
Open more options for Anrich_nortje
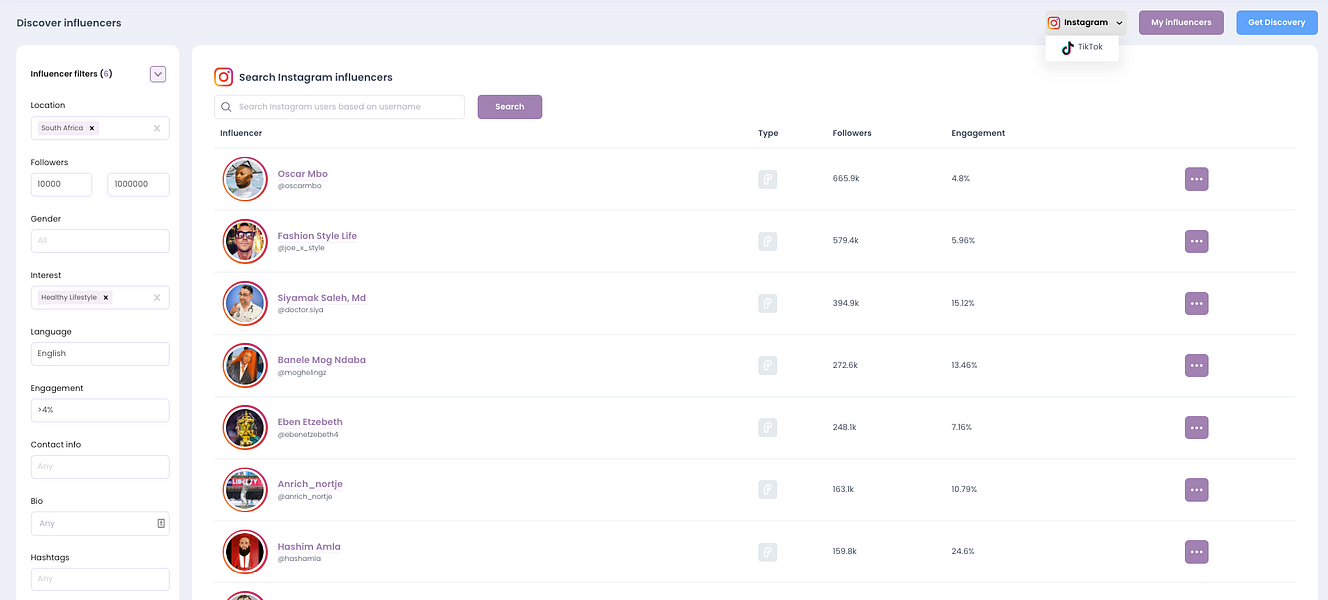(1196, 489)
